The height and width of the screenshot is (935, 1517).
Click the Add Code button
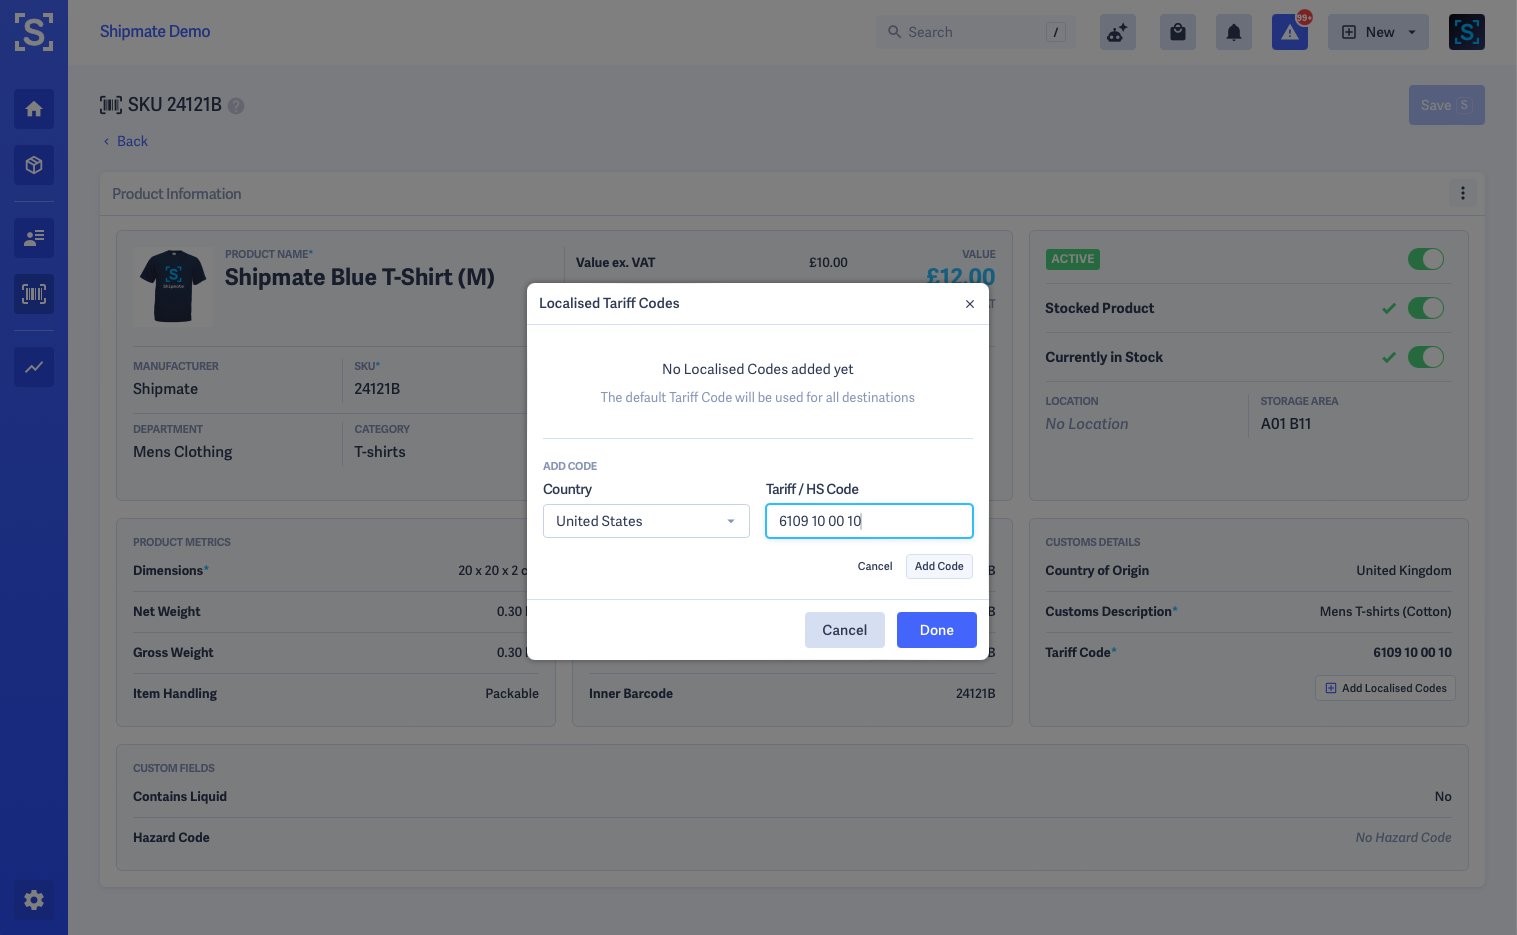point(939,566)
